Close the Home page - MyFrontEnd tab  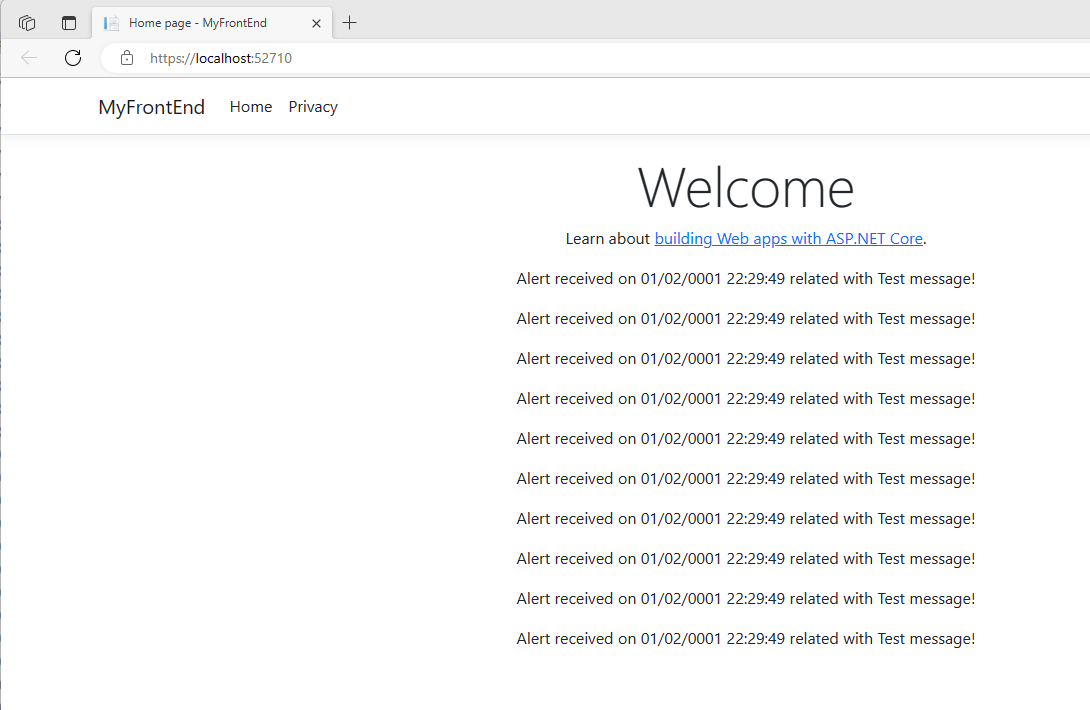click(x=317, y=22)
